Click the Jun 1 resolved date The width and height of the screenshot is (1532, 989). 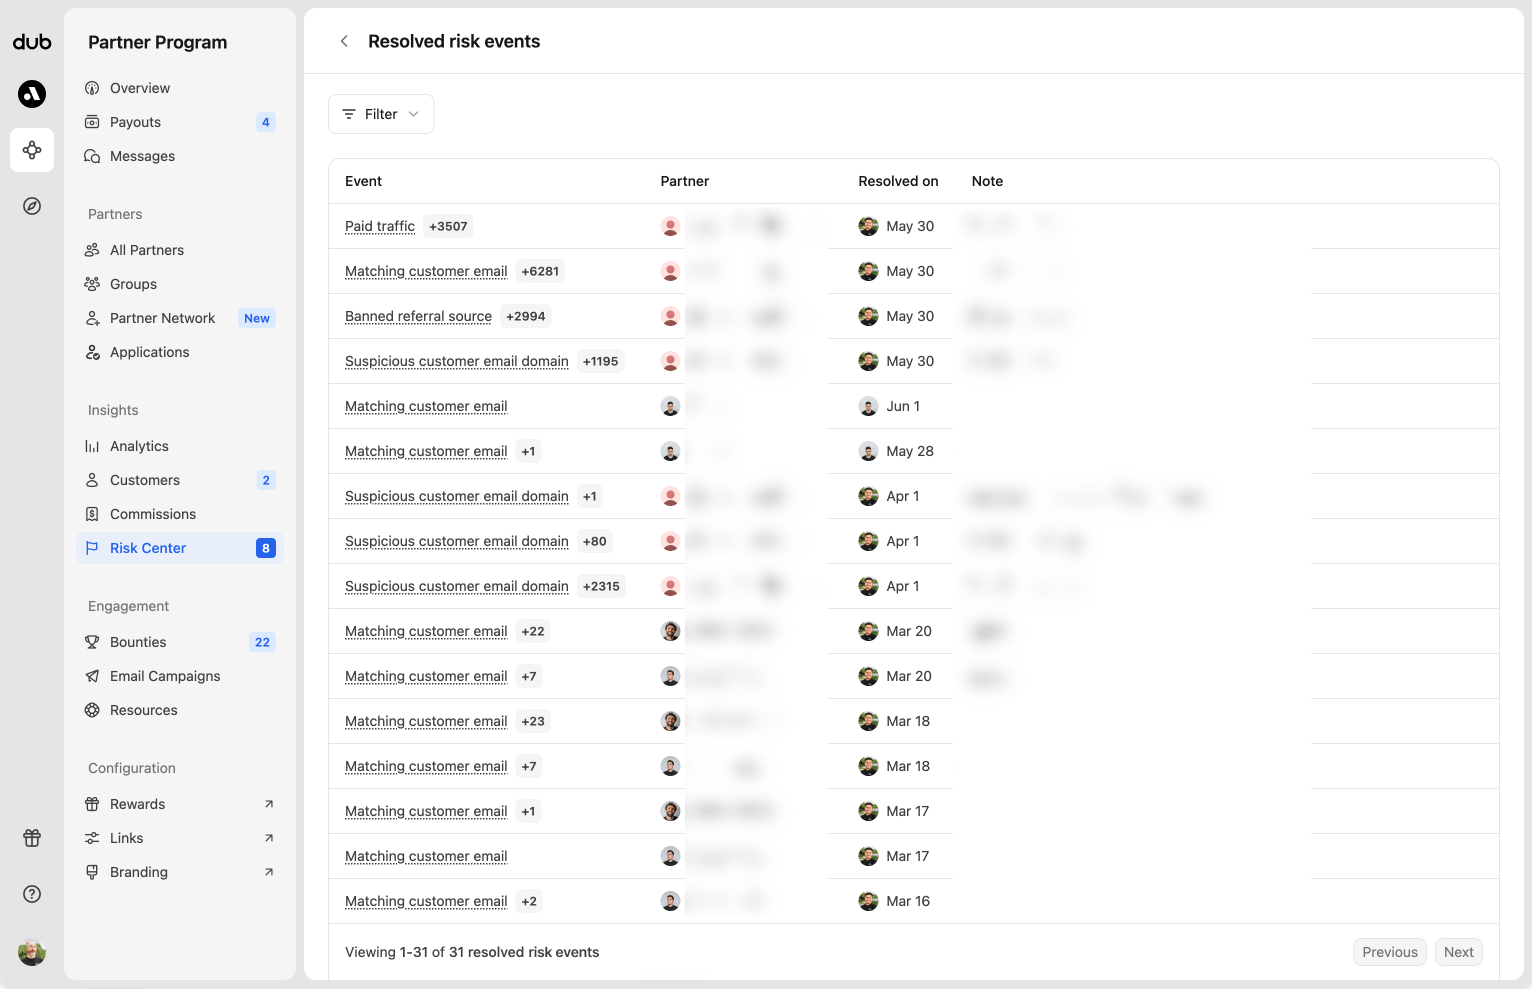[x=903, y=406]
